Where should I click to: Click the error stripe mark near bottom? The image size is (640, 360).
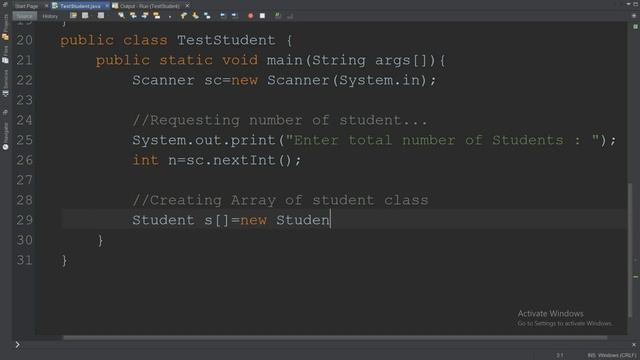636,277
